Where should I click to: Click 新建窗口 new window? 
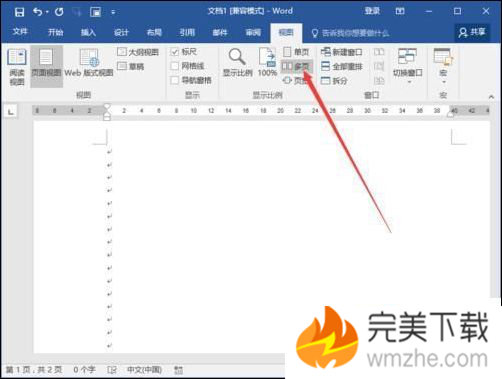click(341, 52)
